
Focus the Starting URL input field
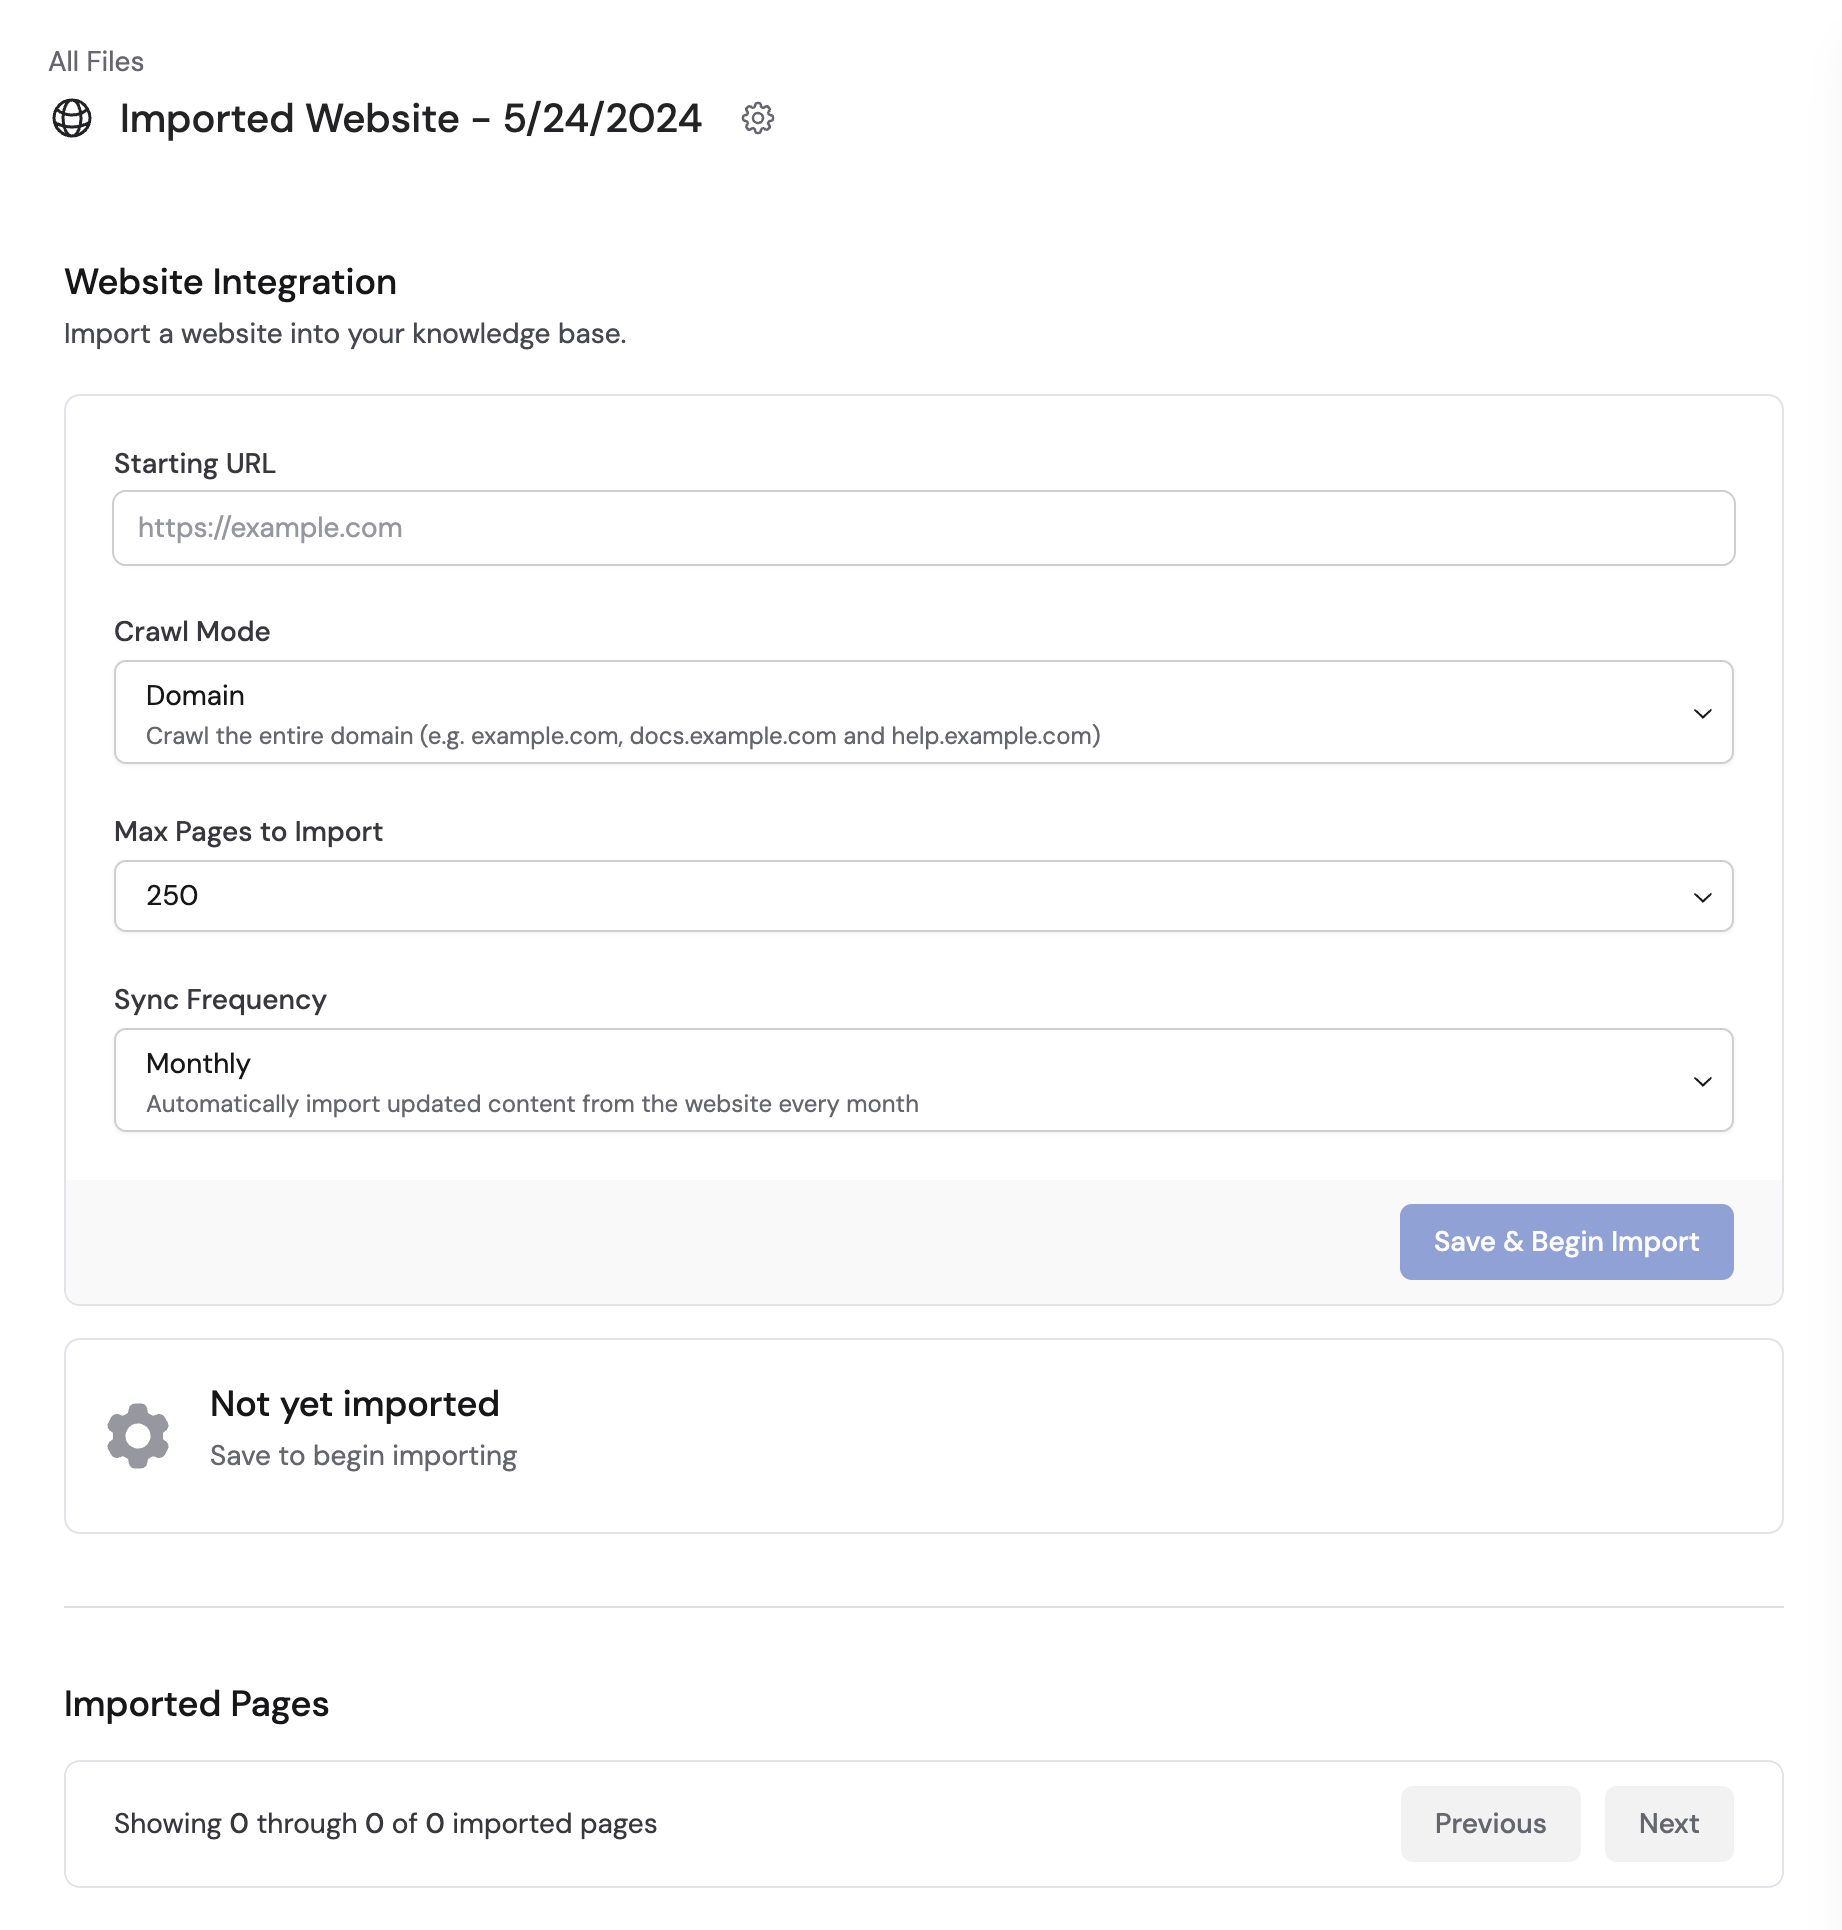pyautogui.click(x=921, y=527)
